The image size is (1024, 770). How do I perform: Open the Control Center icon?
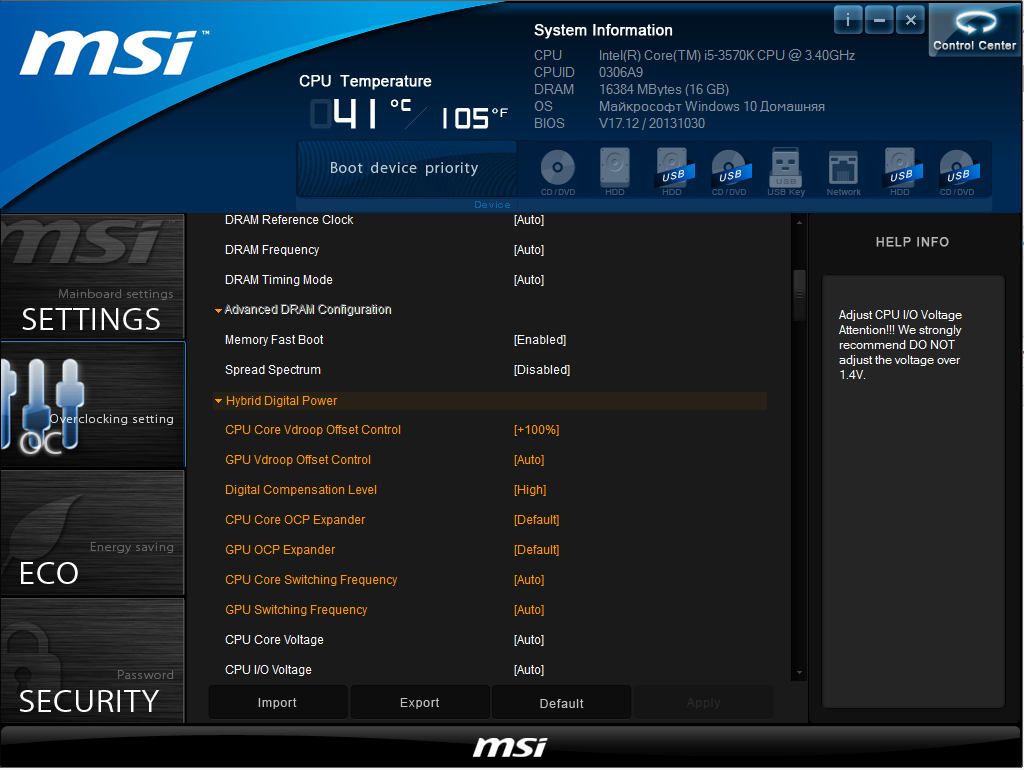point(974,29)
